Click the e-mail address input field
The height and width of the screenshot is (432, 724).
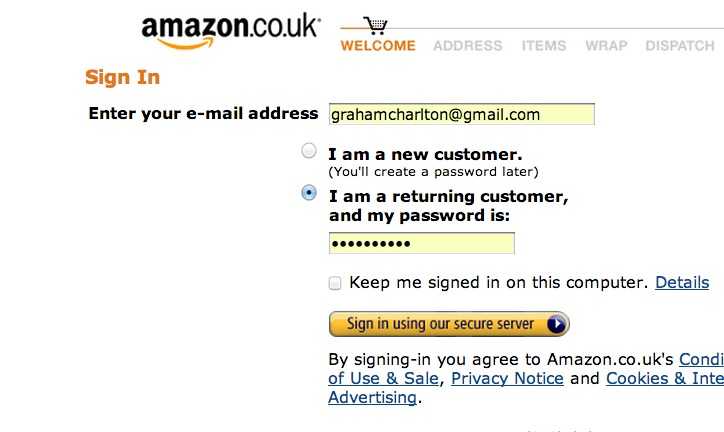tap(461, 114)
